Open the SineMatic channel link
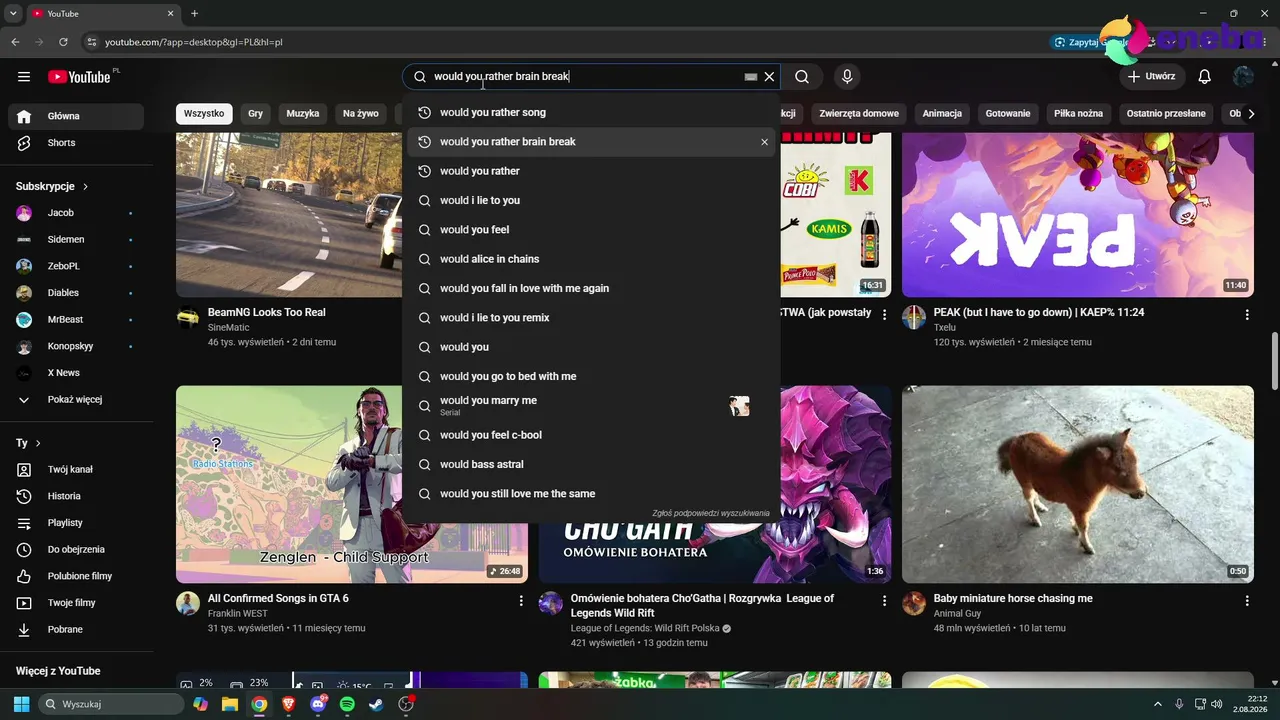 (x=228, y=328)
